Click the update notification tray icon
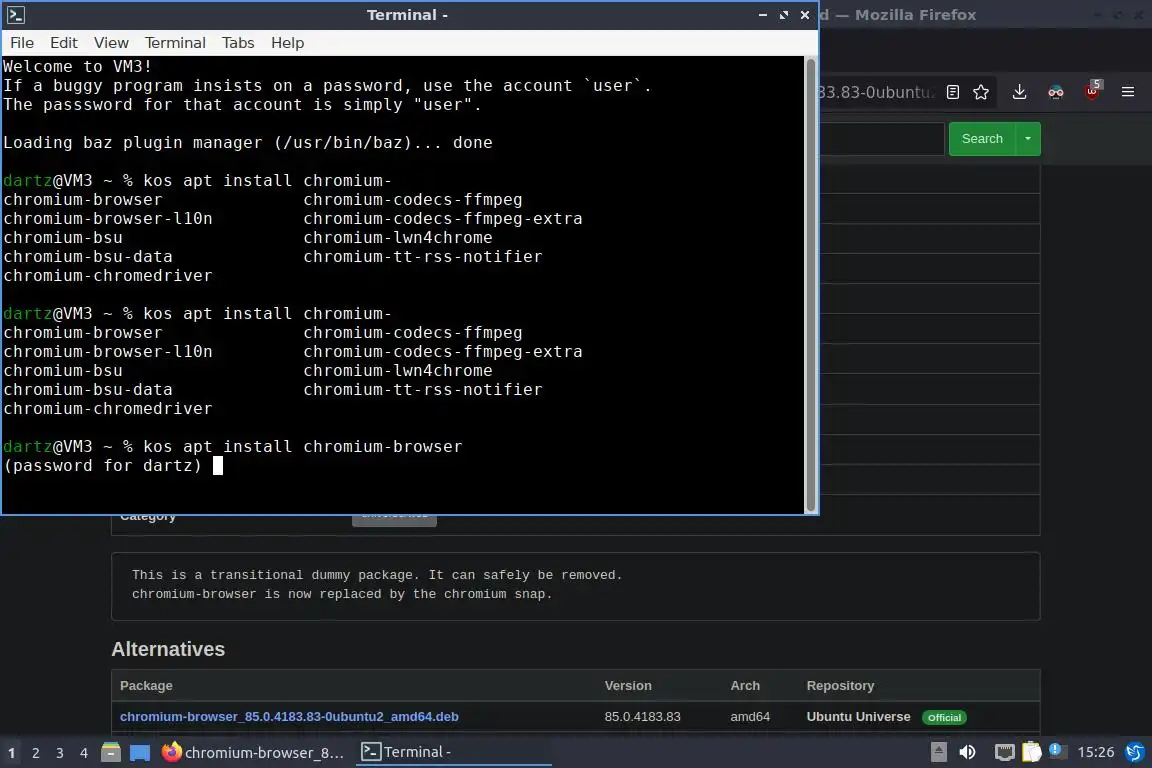1152x768 pixels. point(1056,750)
